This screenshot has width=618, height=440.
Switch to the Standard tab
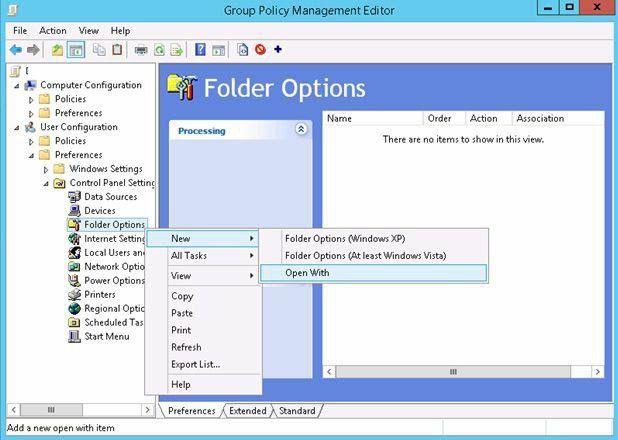pyautogui.click(x=297, y=410)
